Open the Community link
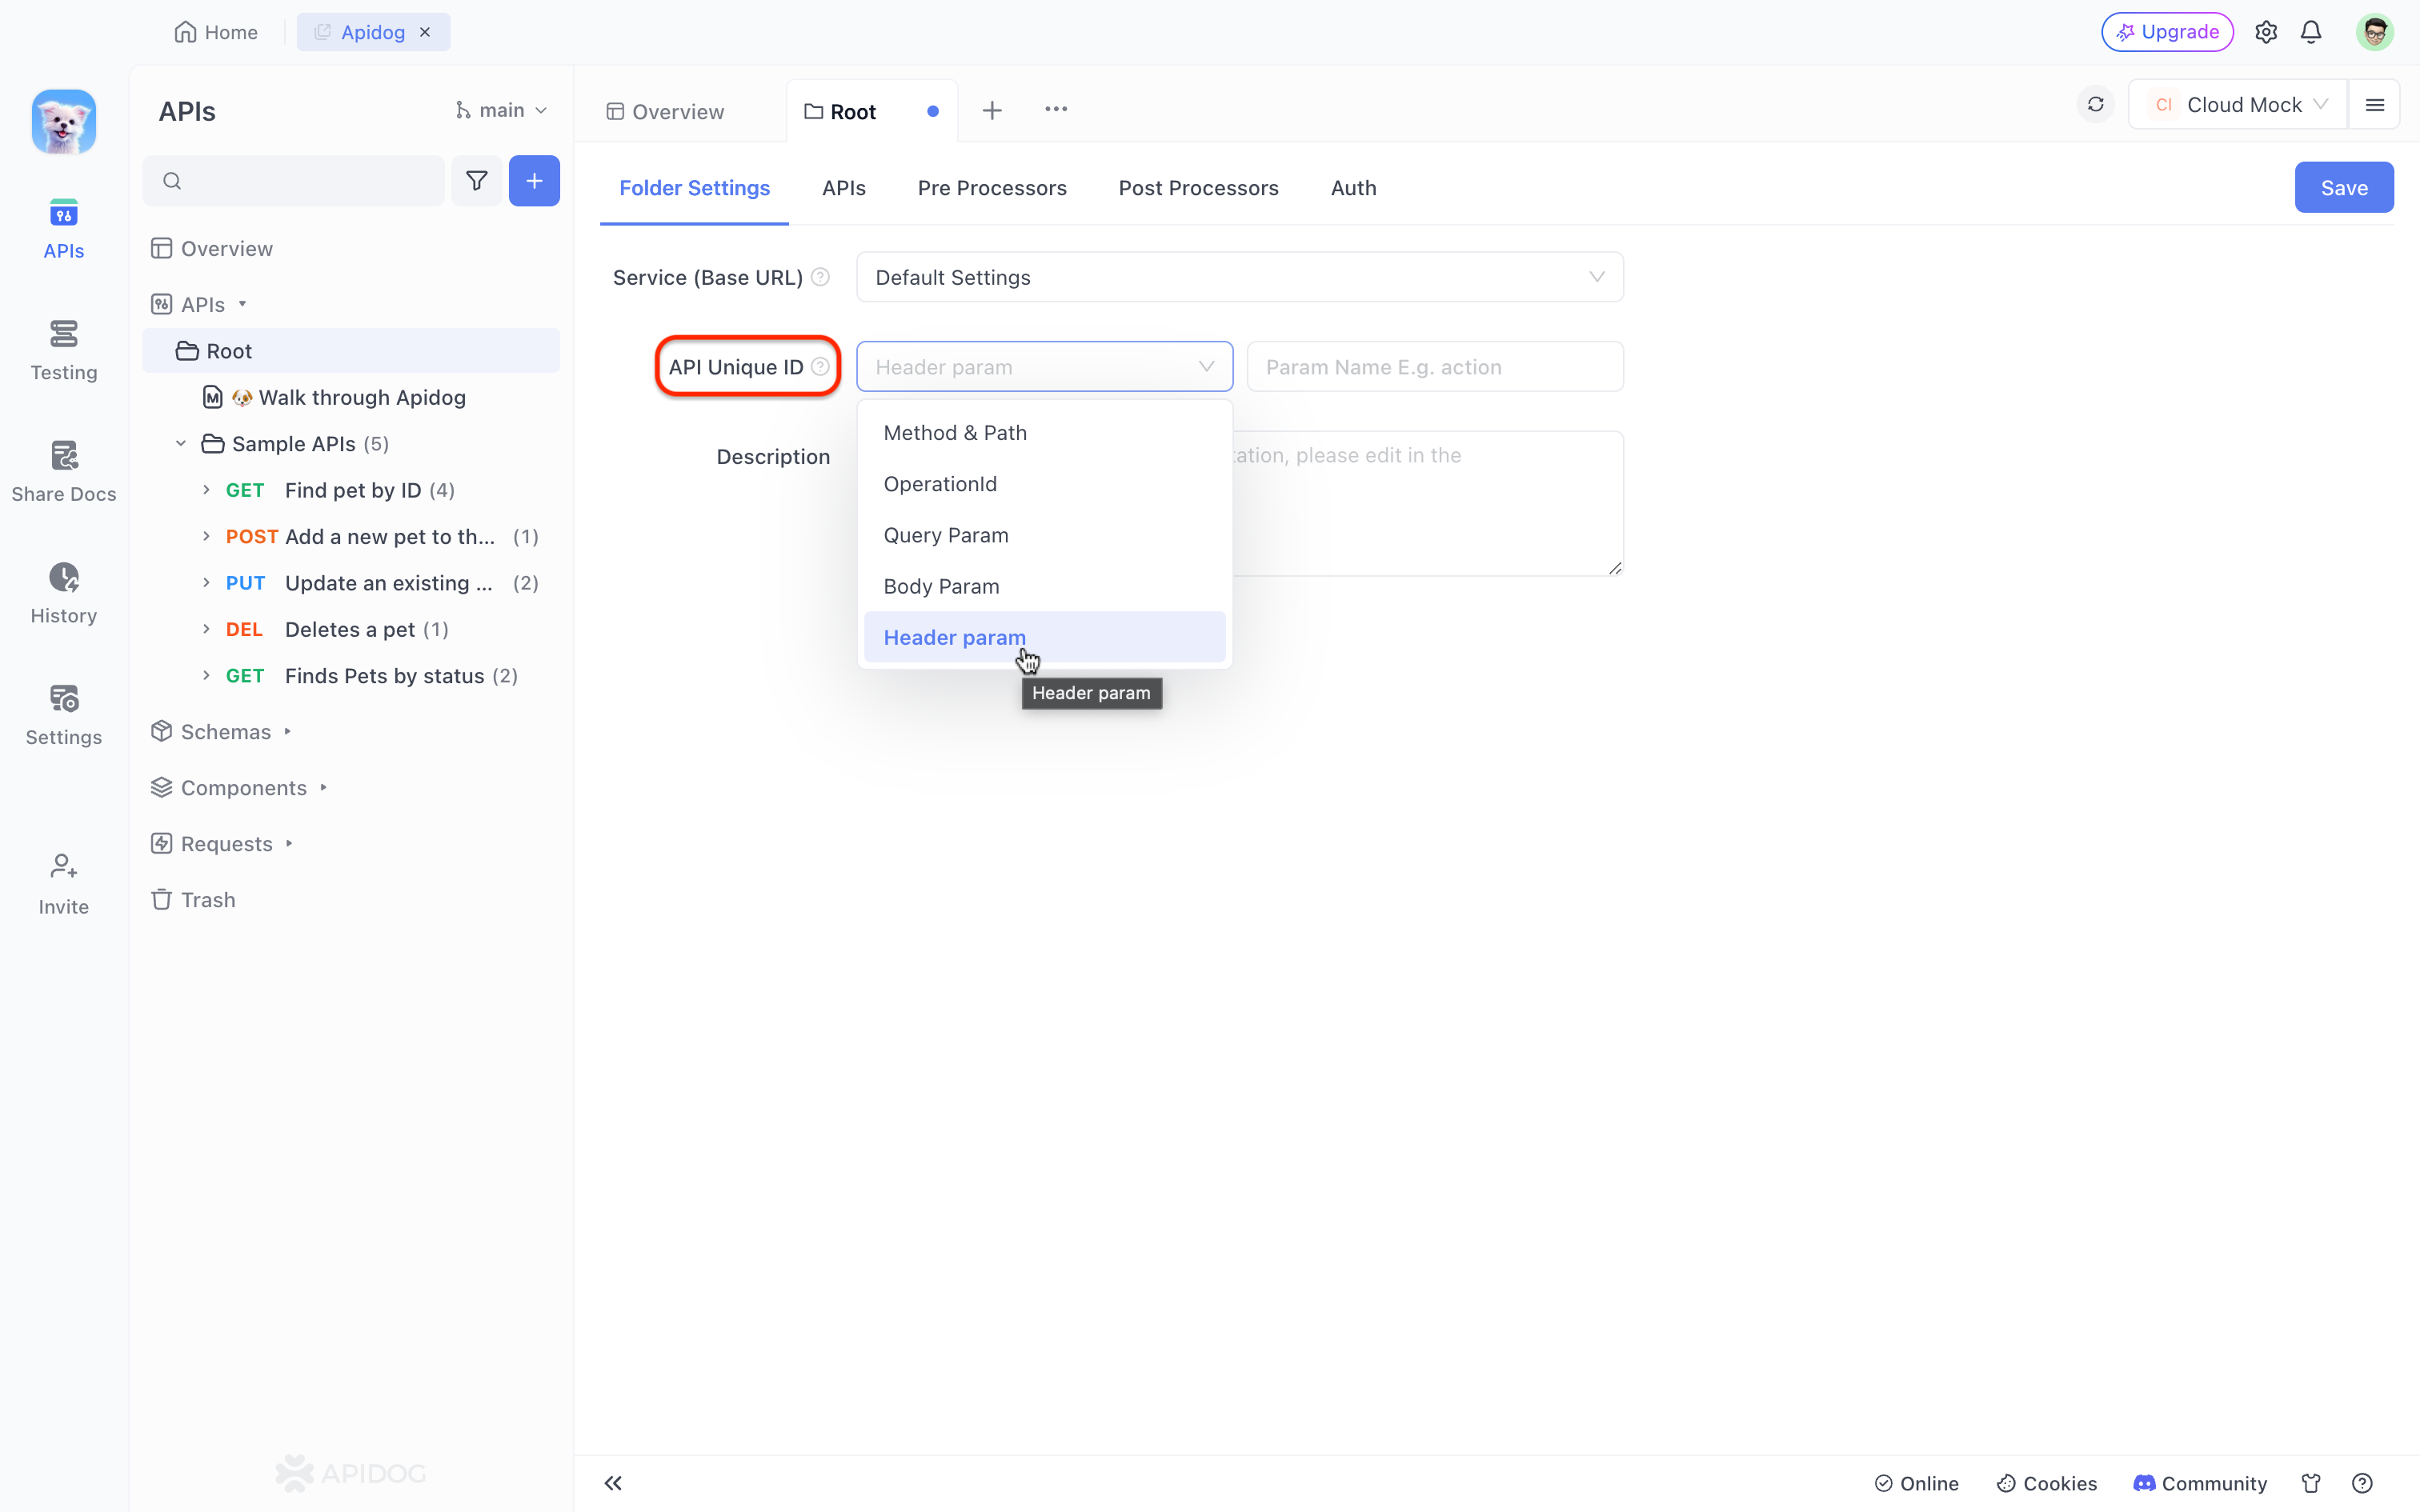This screenshot has height=1512, width=2420. 2199,1483
